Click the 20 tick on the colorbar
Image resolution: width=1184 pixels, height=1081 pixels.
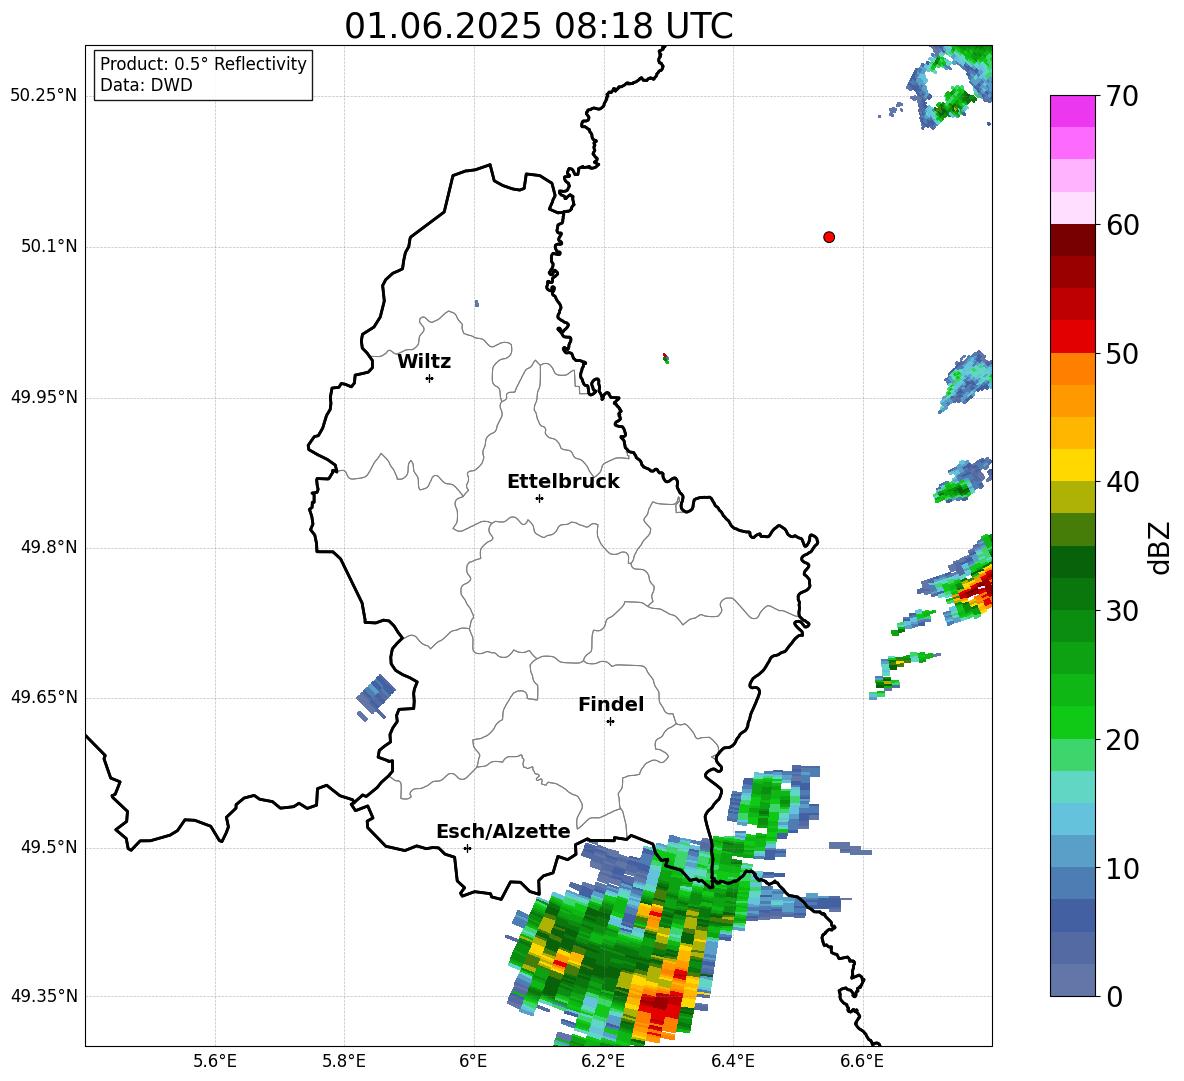pyautogui.click(x=1121, y=739)
